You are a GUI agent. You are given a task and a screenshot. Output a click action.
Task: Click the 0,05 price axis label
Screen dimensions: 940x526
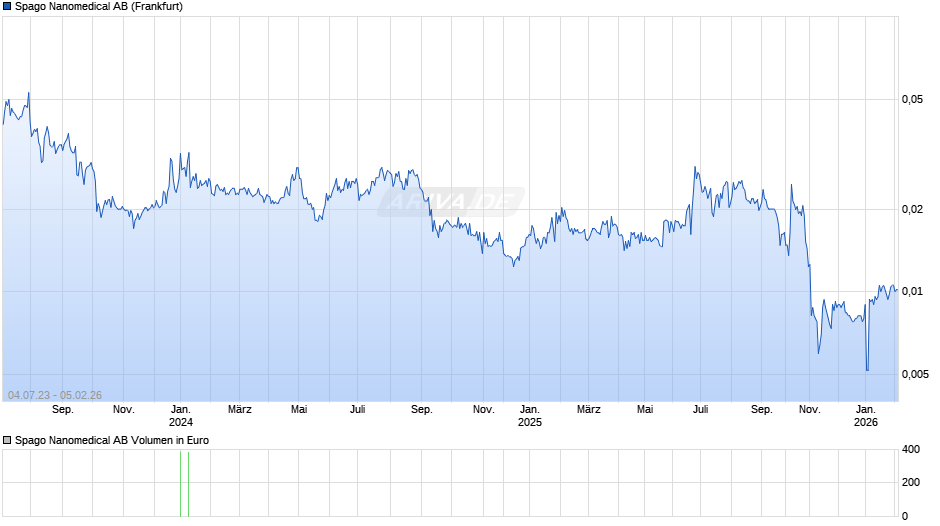(x=912, y=100)
